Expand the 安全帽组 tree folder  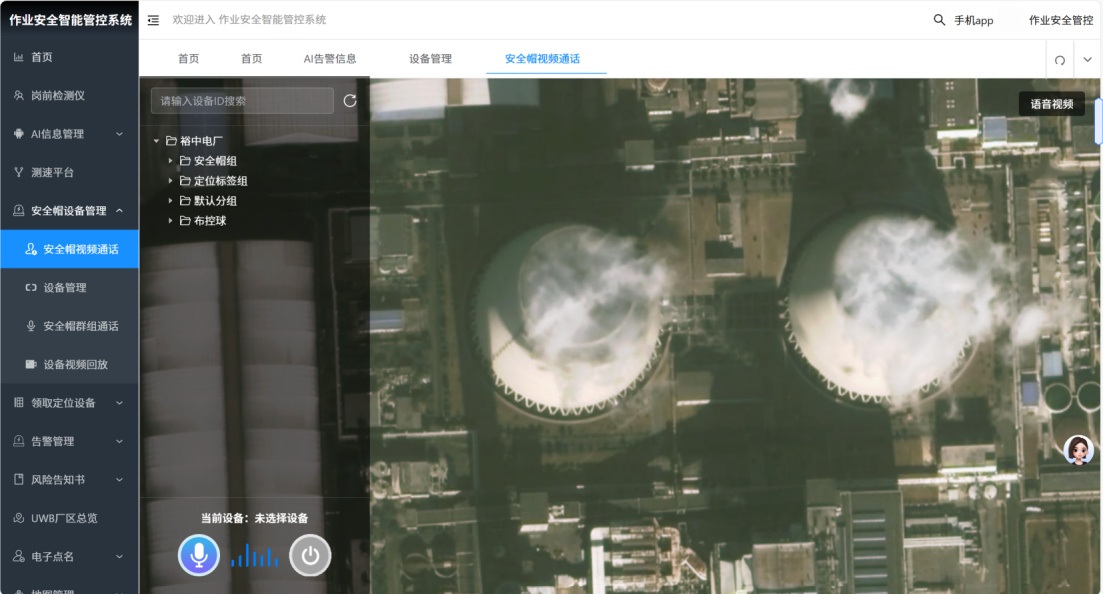171,161
